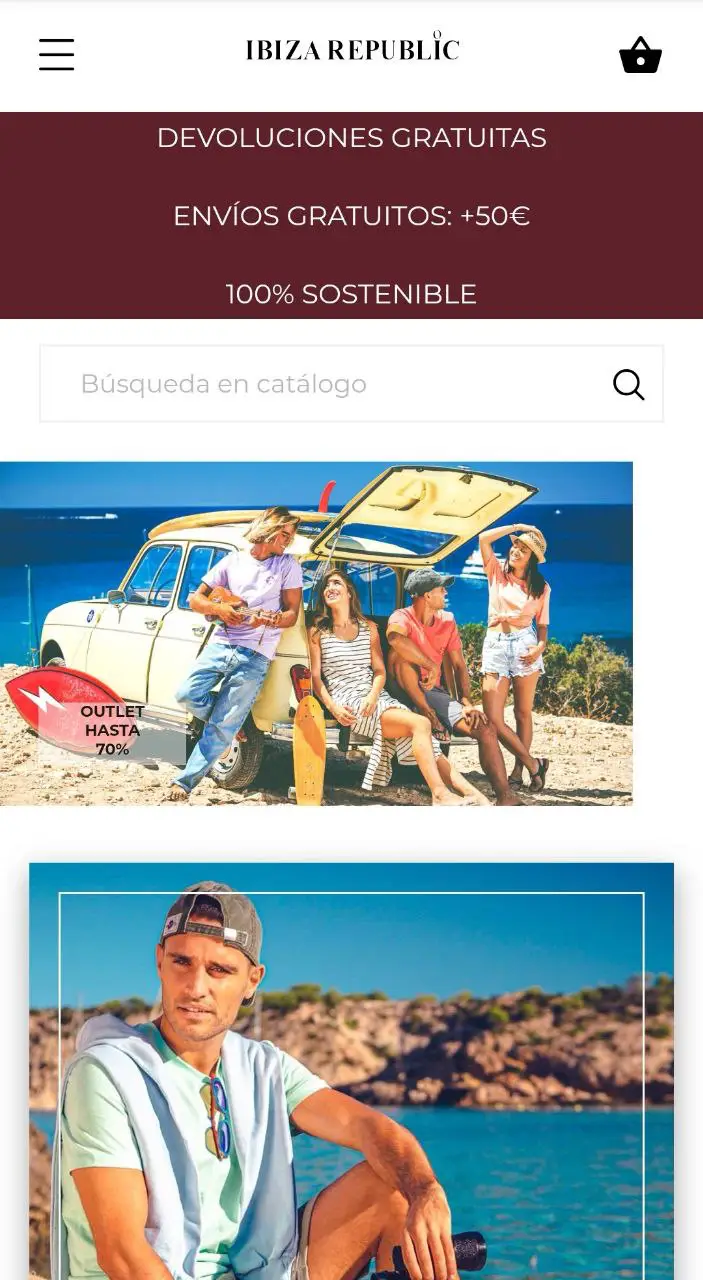Tap the Envíos Gratuitos: +50€ text
The image size is (703, 1280).
351,216
